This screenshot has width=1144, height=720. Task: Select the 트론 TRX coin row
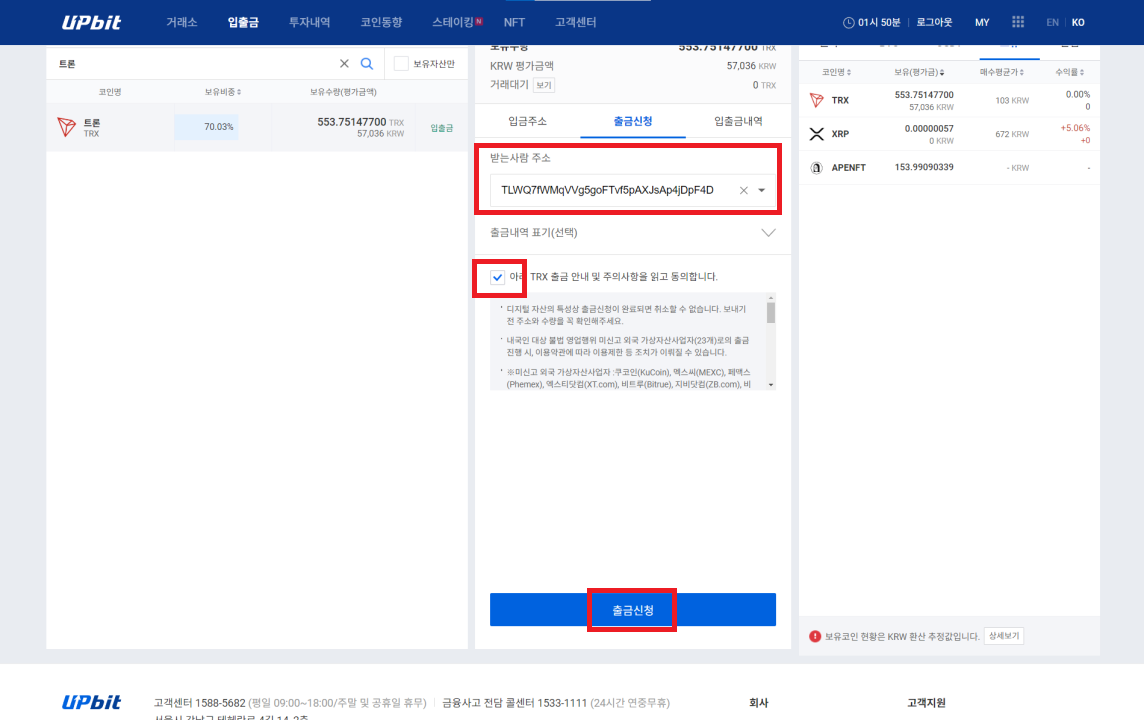coord(257,127)
